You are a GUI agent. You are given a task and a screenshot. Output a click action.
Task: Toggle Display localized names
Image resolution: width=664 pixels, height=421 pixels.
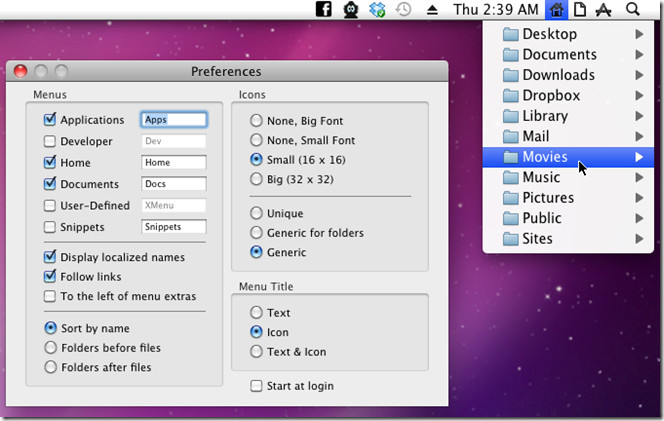(x=50, y=257)
